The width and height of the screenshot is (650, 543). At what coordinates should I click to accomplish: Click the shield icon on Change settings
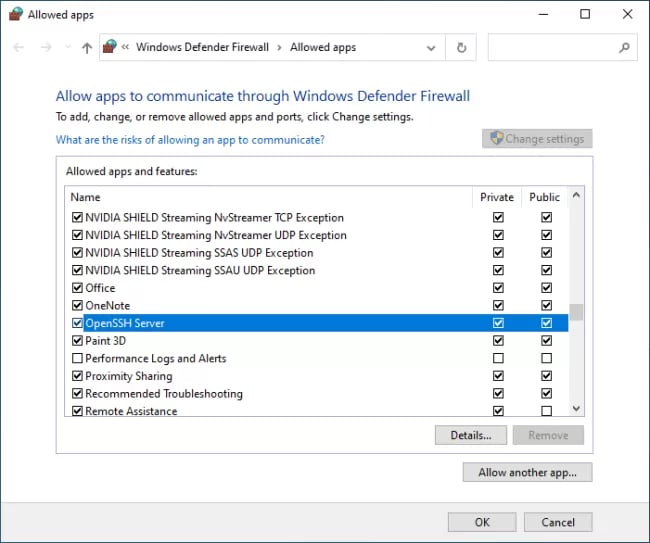pos(496,138)
